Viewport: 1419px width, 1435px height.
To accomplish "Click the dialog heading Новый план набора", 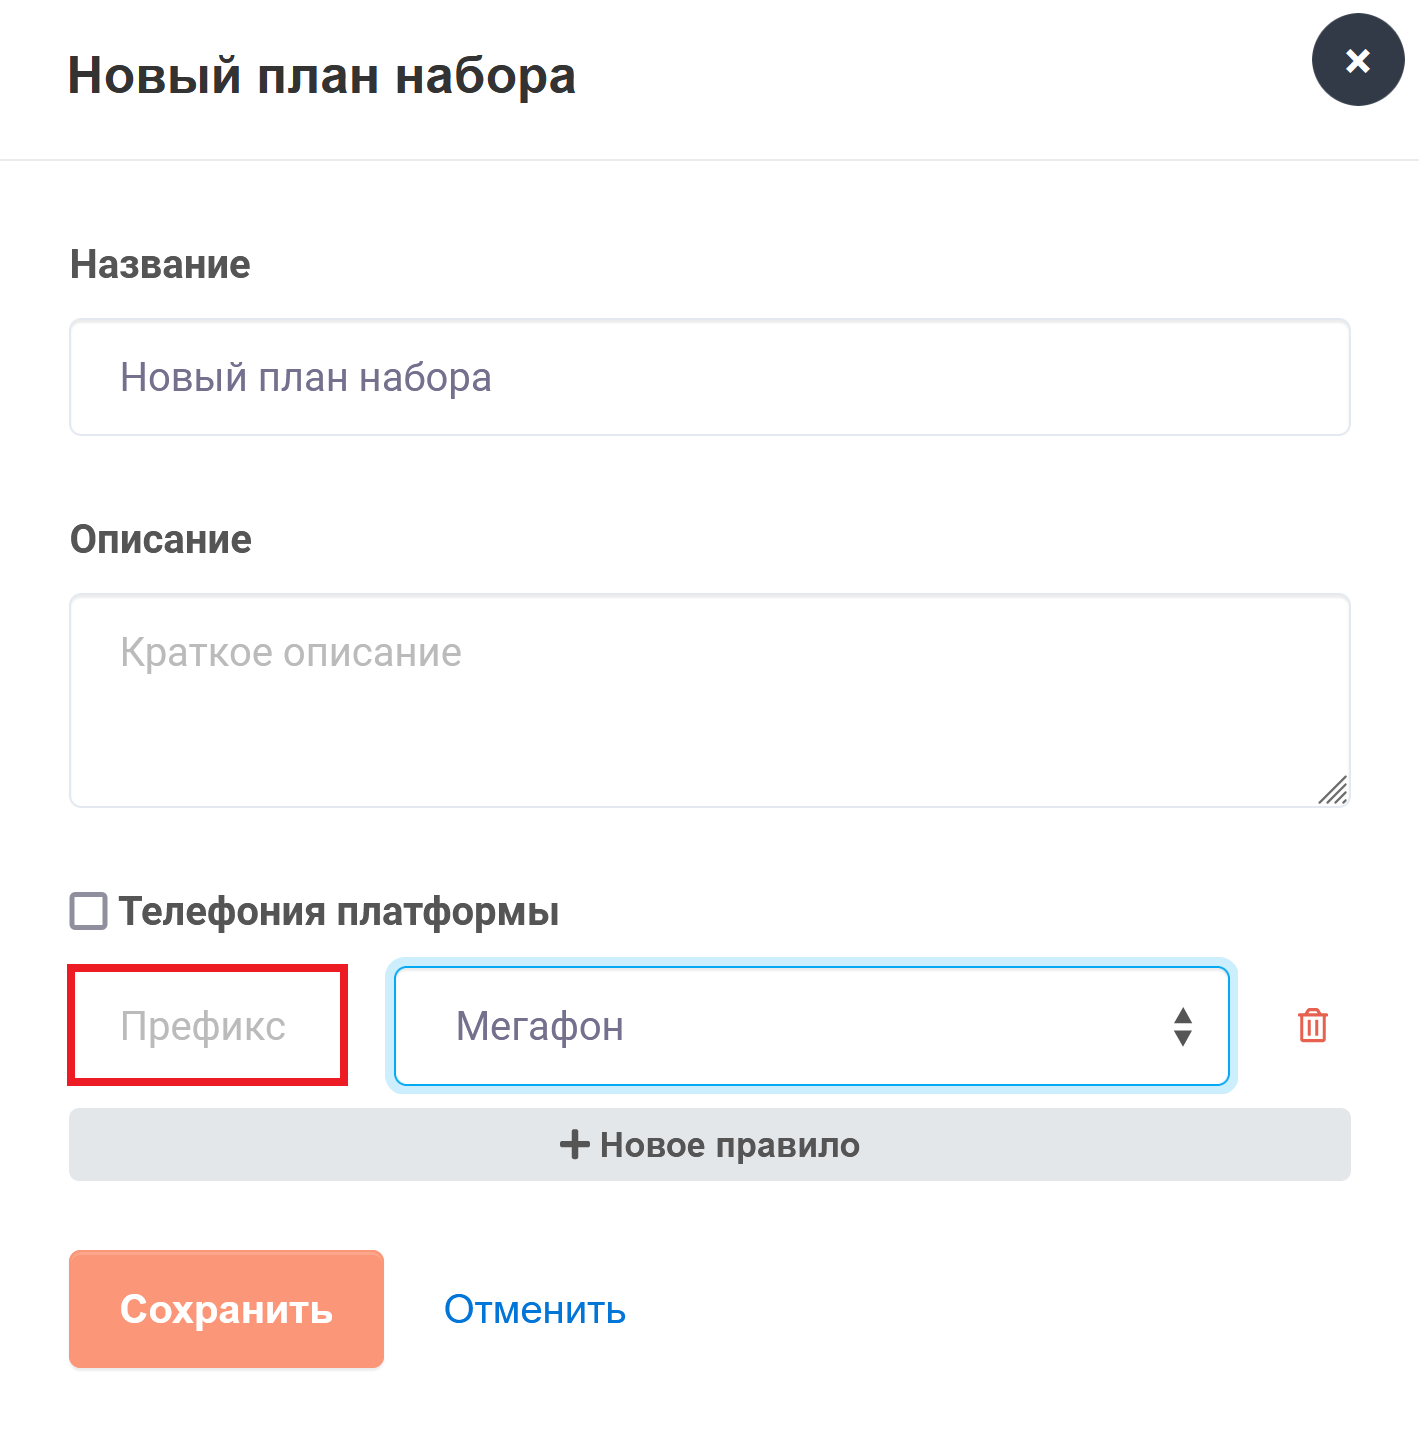I will (x=322, y=76).
